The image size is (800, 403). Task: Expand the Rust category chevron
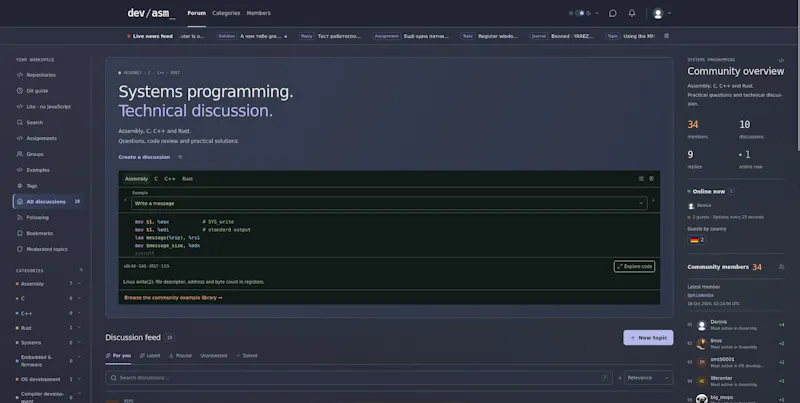79,328
